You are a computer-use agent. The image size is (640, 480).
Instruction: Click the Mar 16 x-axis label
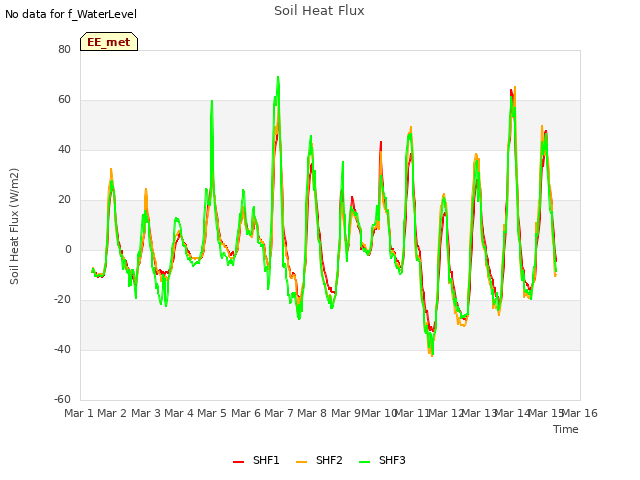(x=580, y=413)
